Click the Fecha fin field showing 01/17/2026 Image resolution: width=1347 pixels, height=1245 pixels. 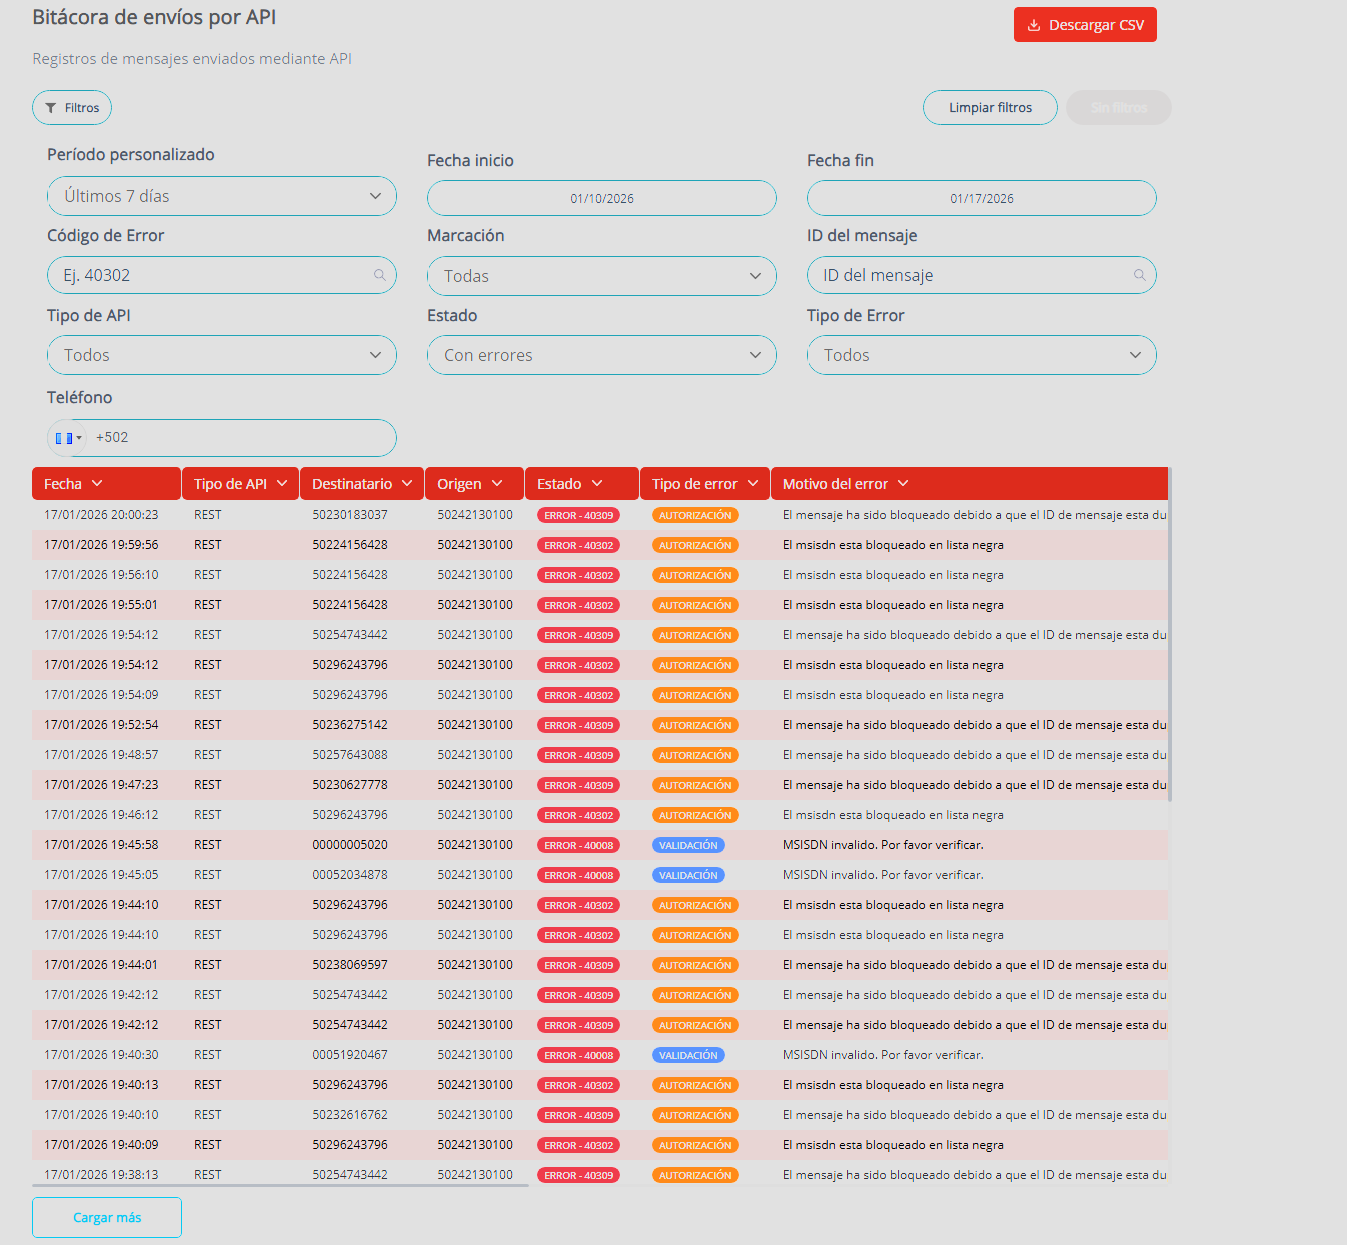pos(981,198)
